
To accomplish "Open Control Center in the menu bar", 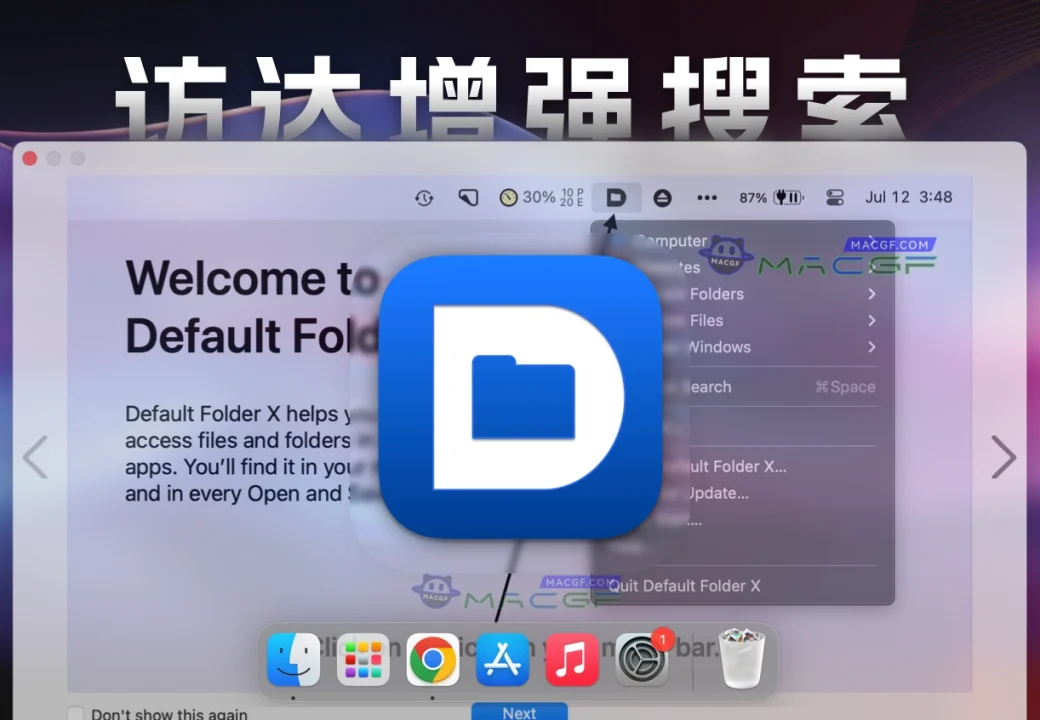I will [x=835, y=198].
